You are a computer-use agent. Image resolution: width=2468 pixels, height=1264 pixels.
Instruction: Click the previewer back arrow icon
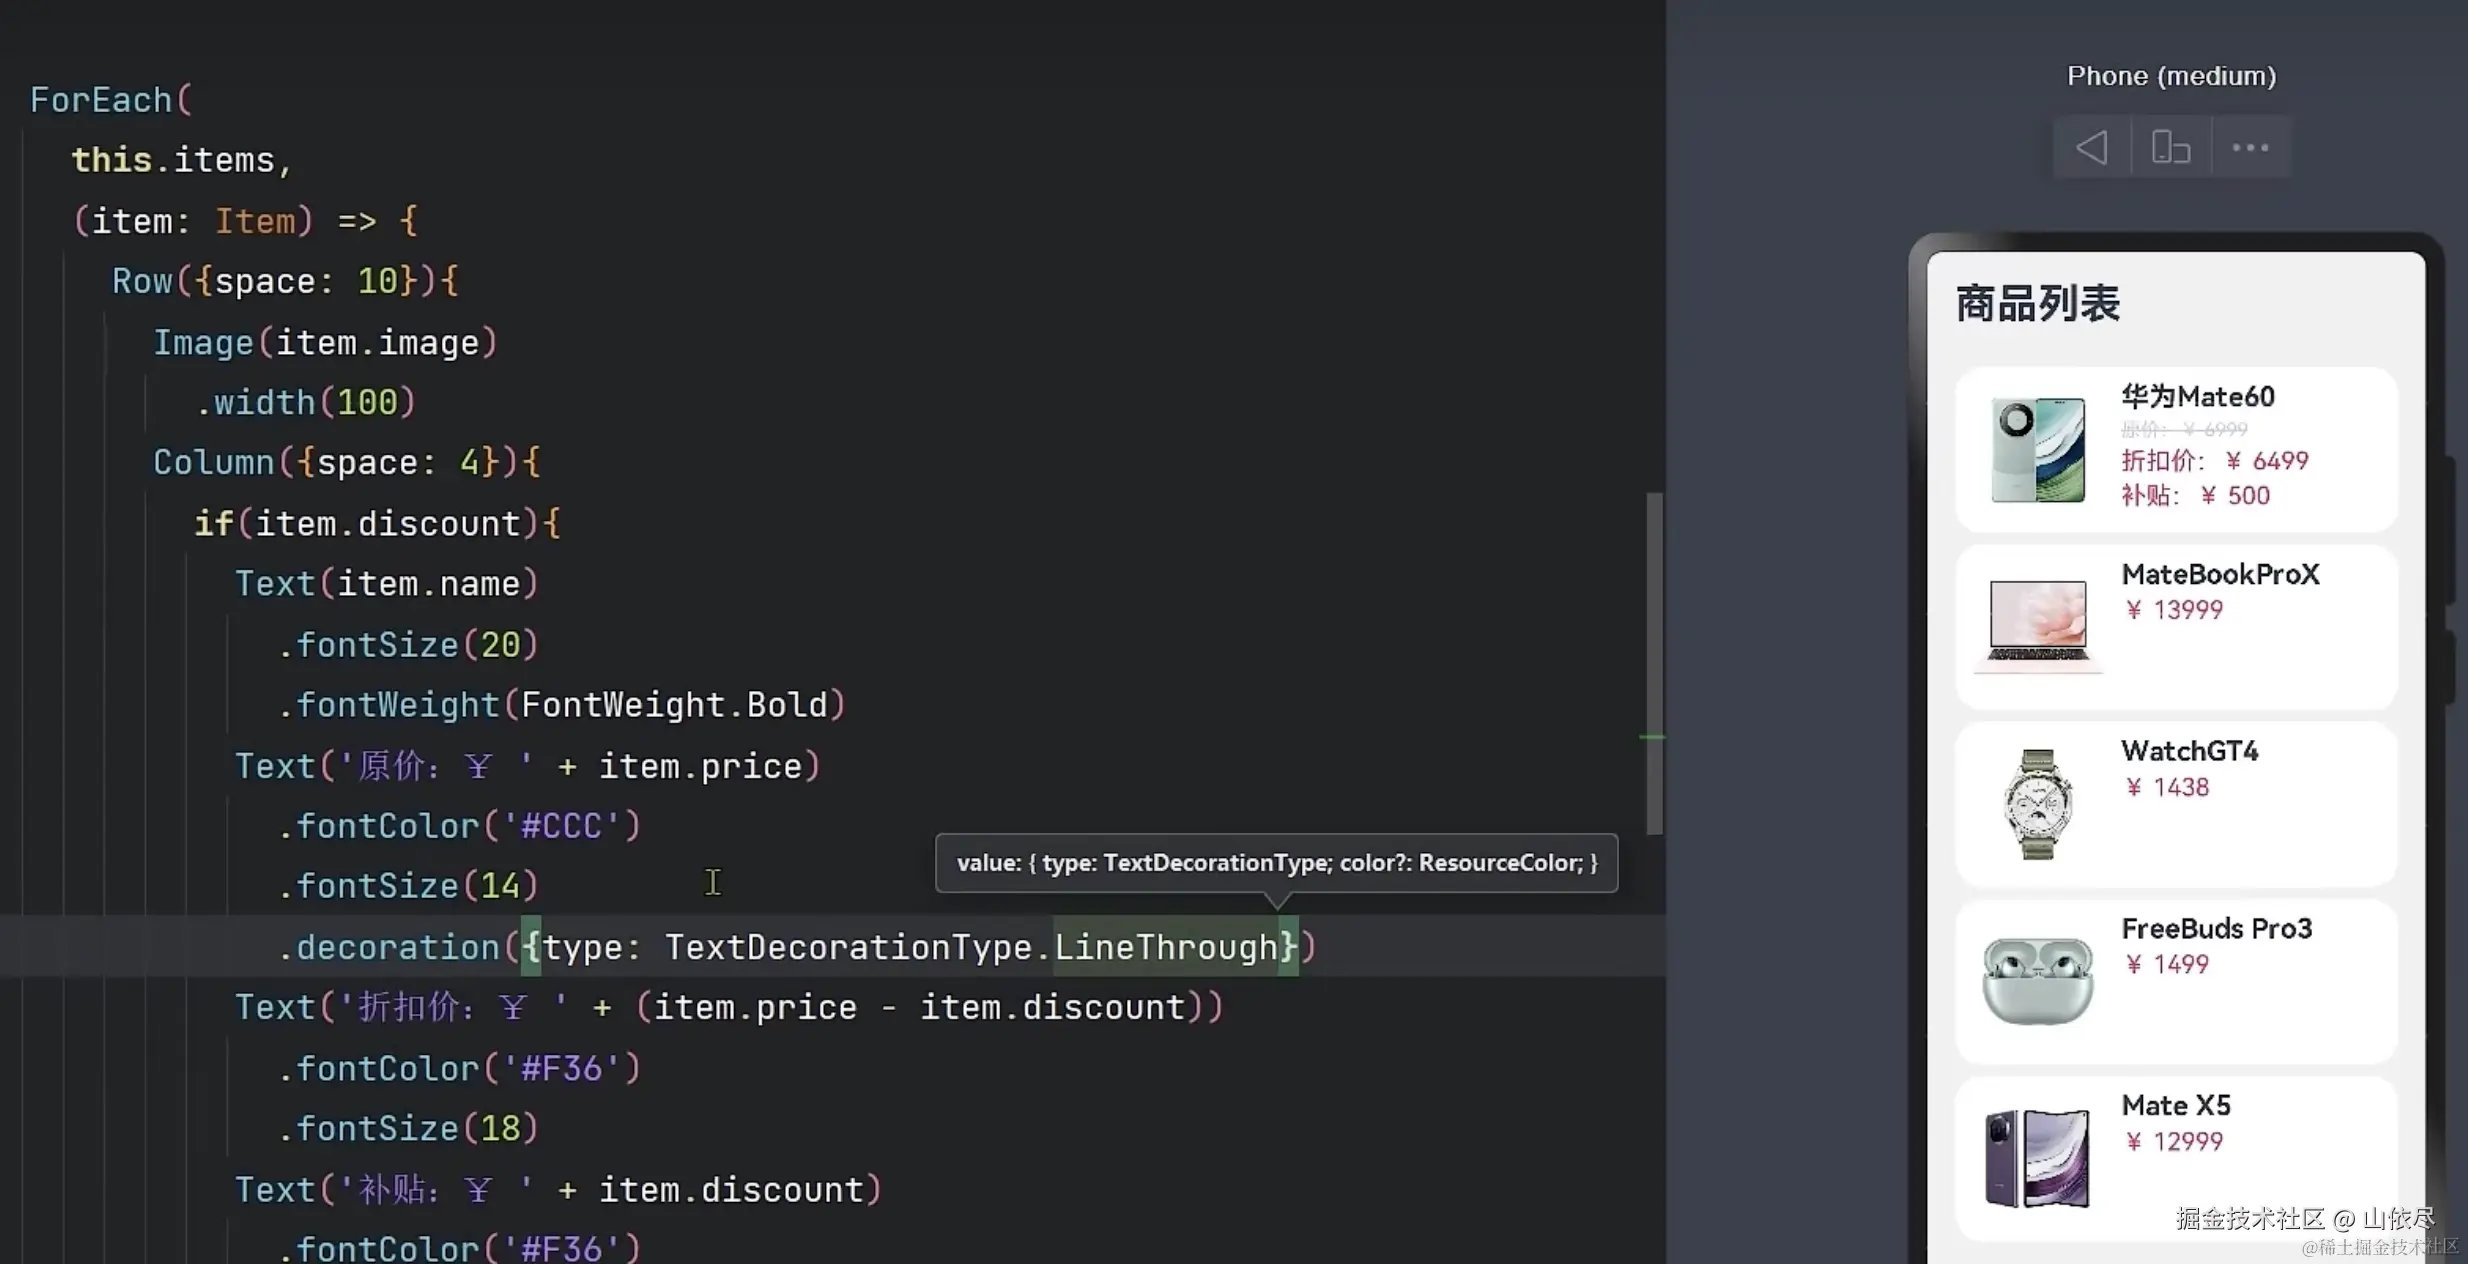click(2092, 148)
